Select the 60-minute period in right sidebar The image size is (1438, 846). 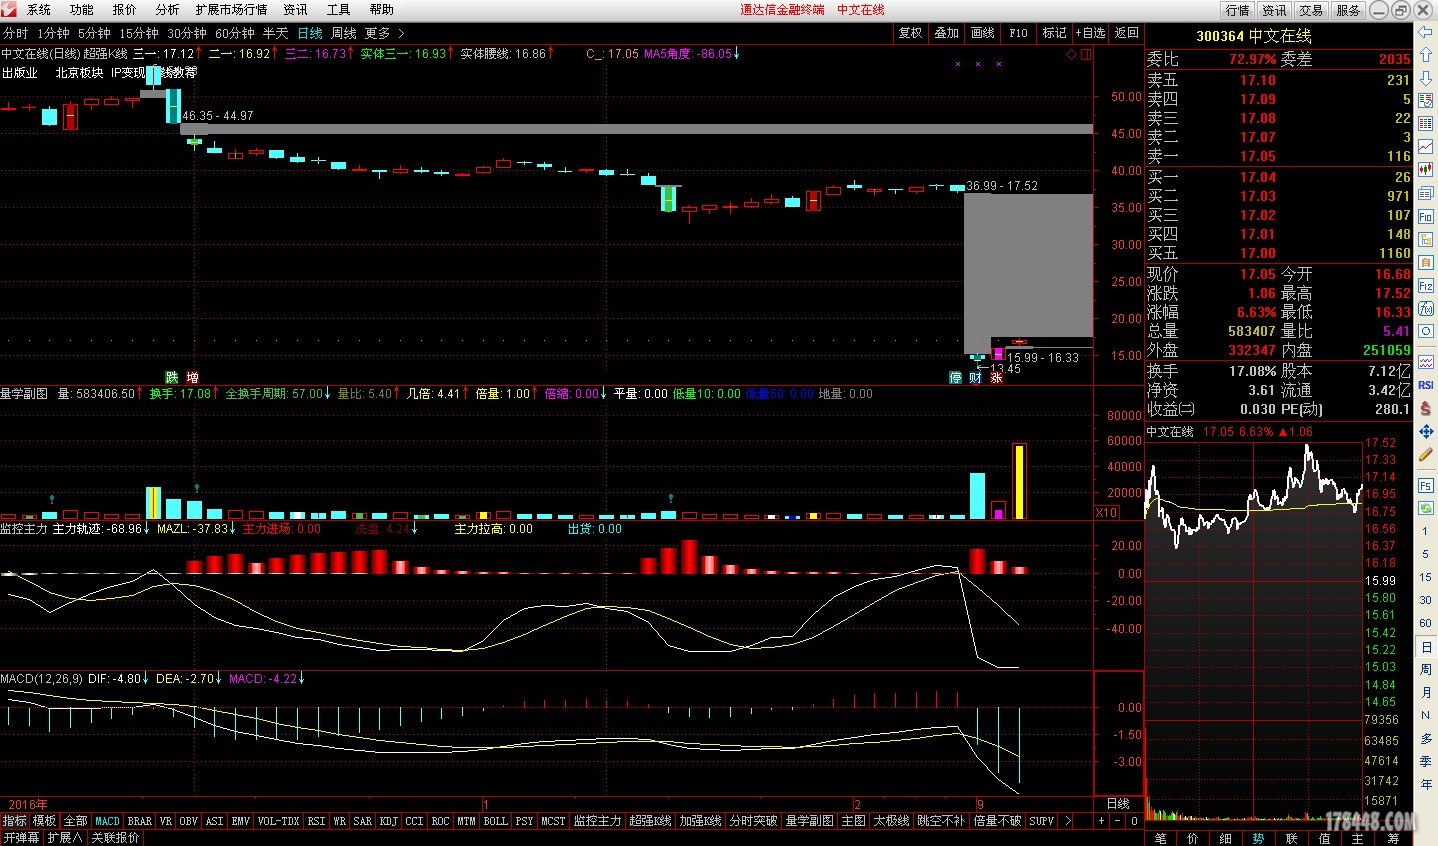1426,623
